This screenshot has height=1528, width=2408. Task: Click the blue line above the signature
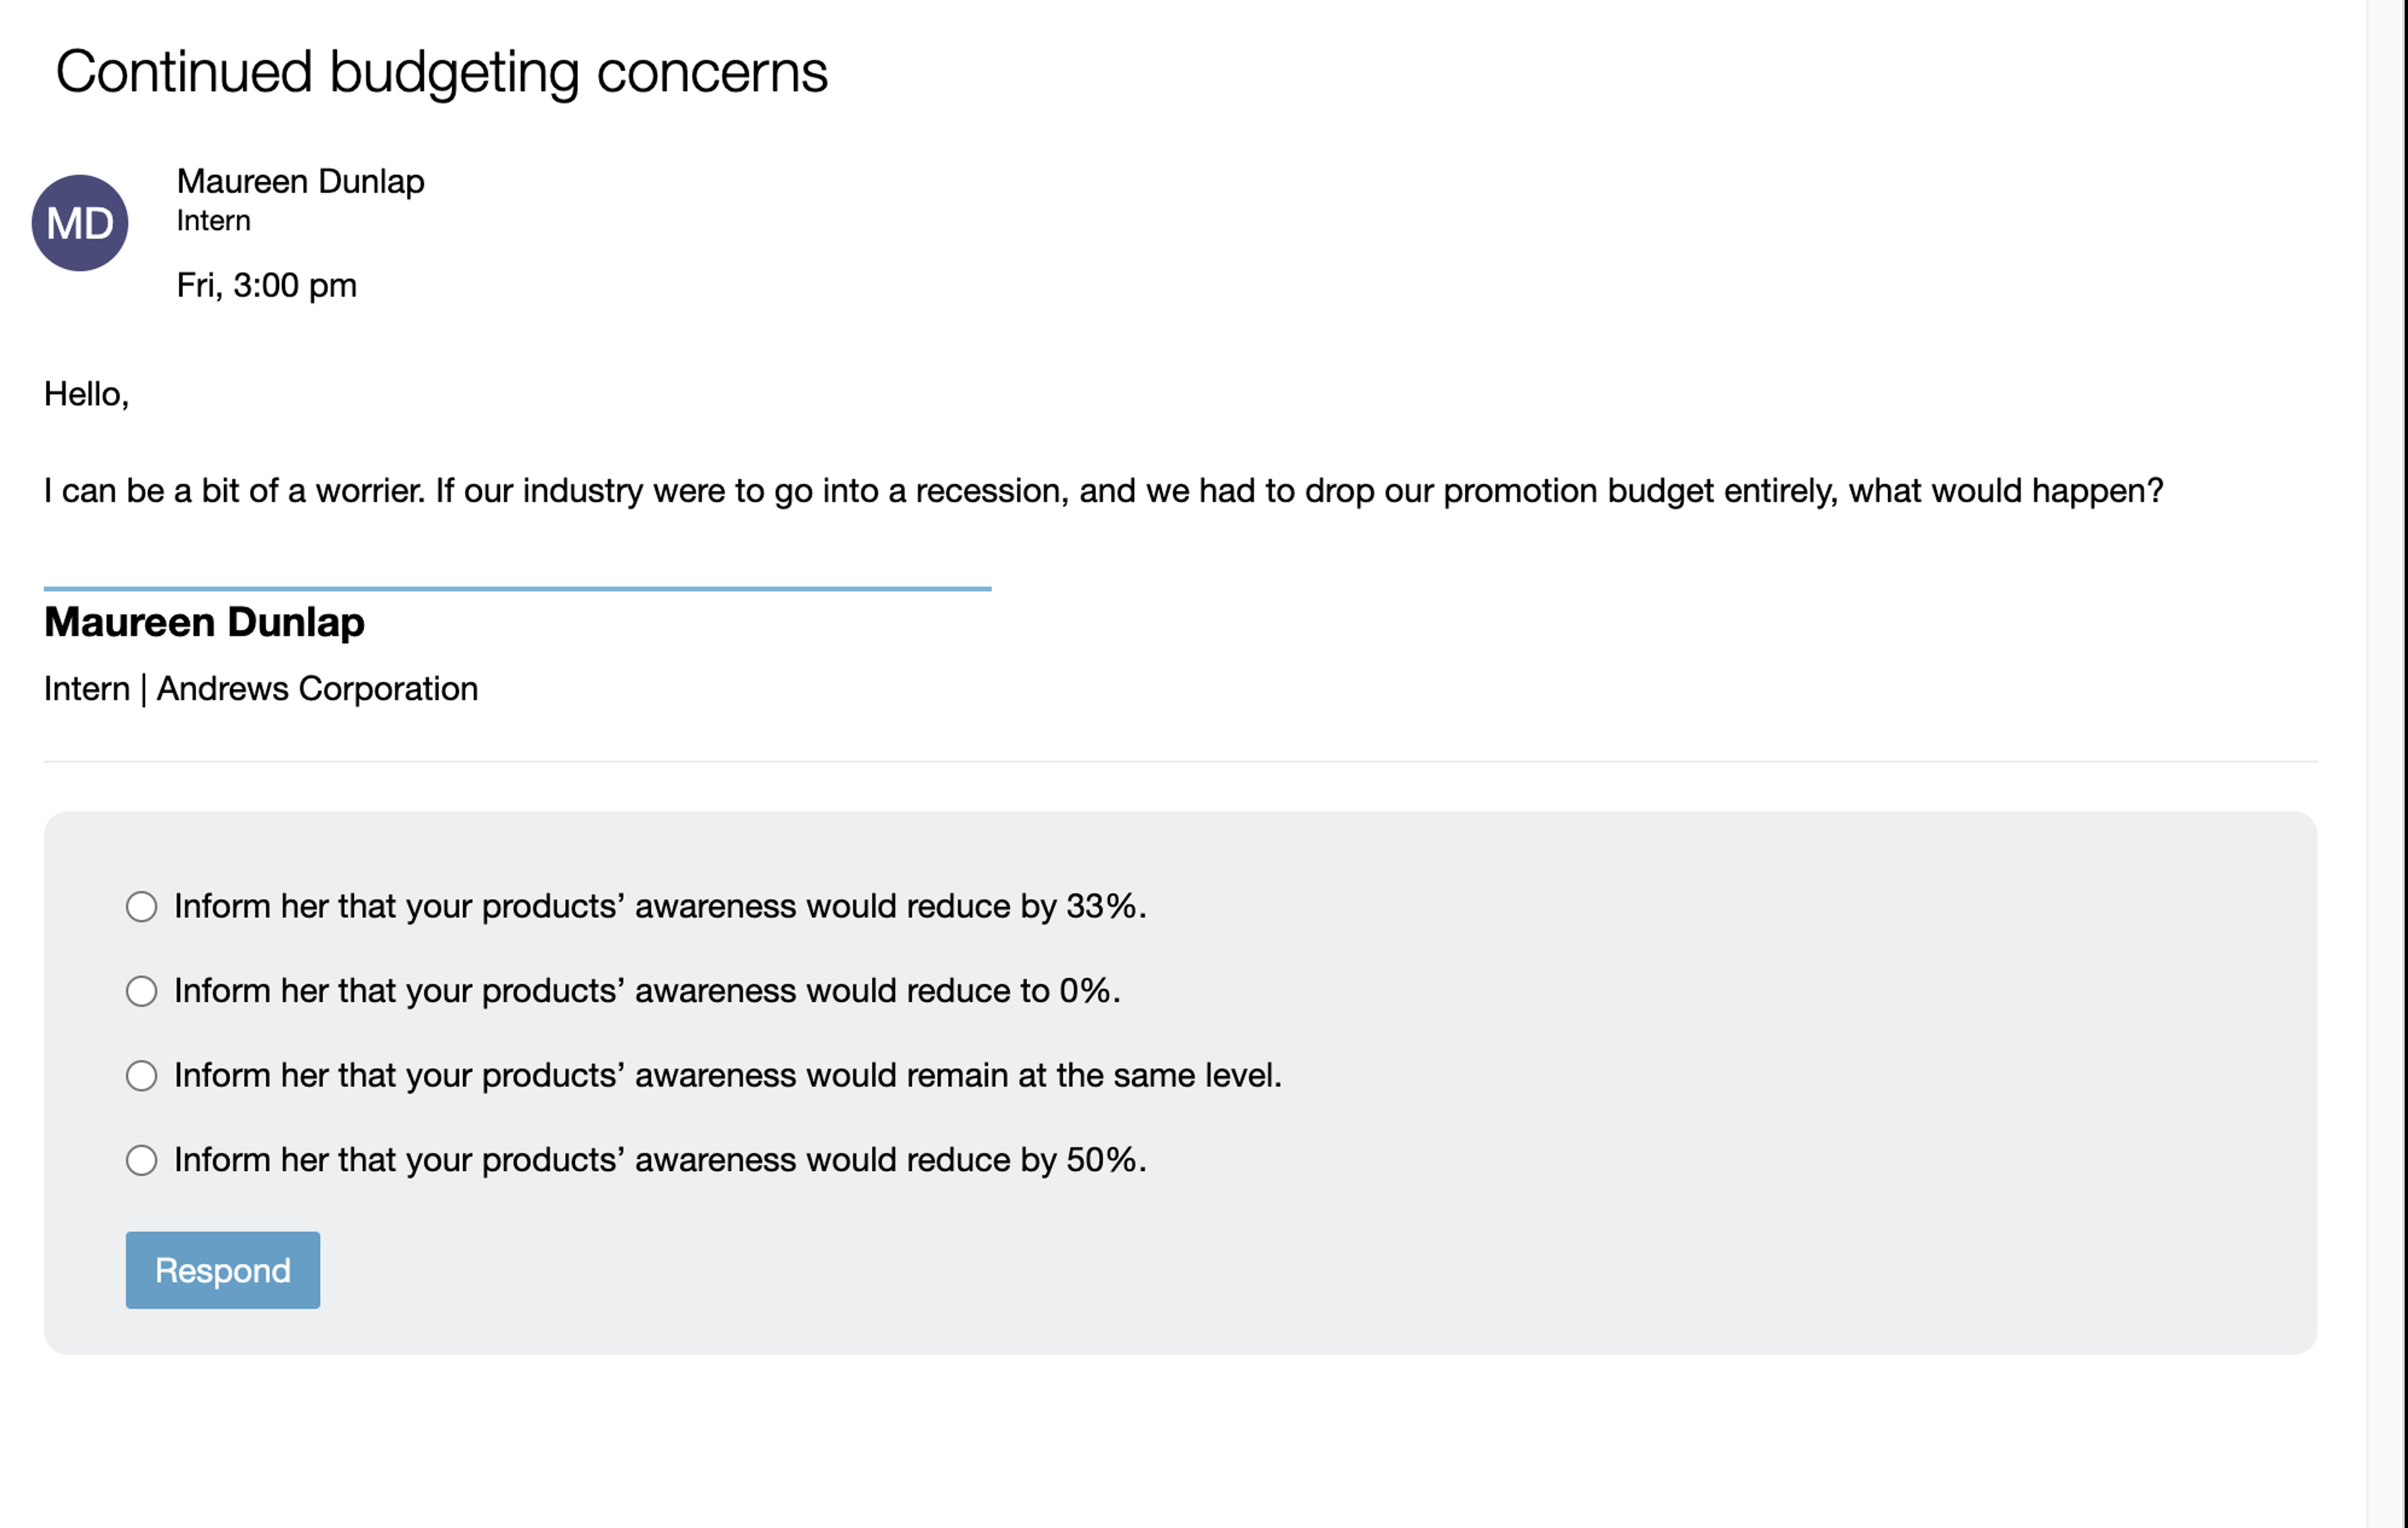(x=517, y=589)
